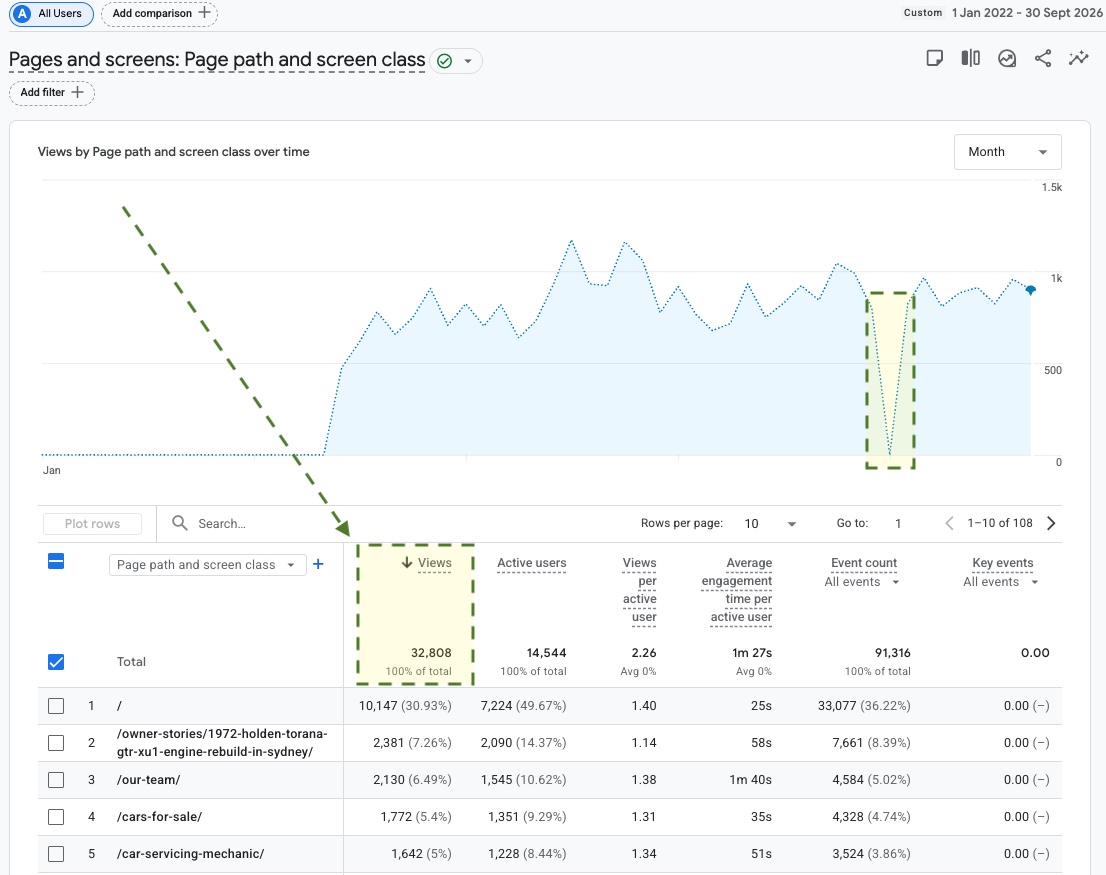Sort by Average engagement time column
1106x875 pixels.
pyautogui.click(x=737, y=589)
